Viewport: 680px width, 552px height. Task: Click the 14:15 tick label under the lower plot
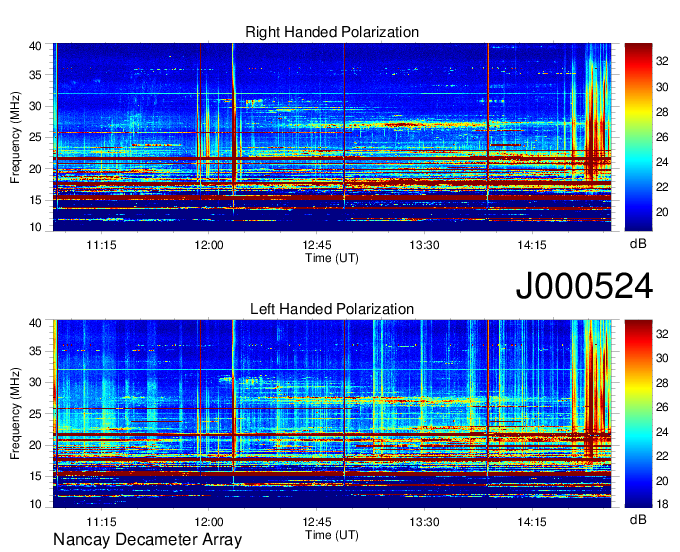tap(532, 522)
